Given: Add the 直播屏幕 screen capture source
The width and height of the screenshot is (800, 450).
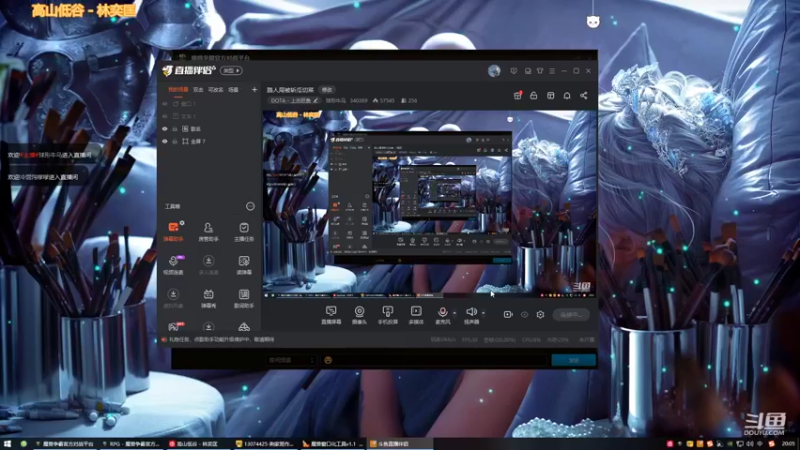Looking at the screenshot, I should (x=331, y=315).
